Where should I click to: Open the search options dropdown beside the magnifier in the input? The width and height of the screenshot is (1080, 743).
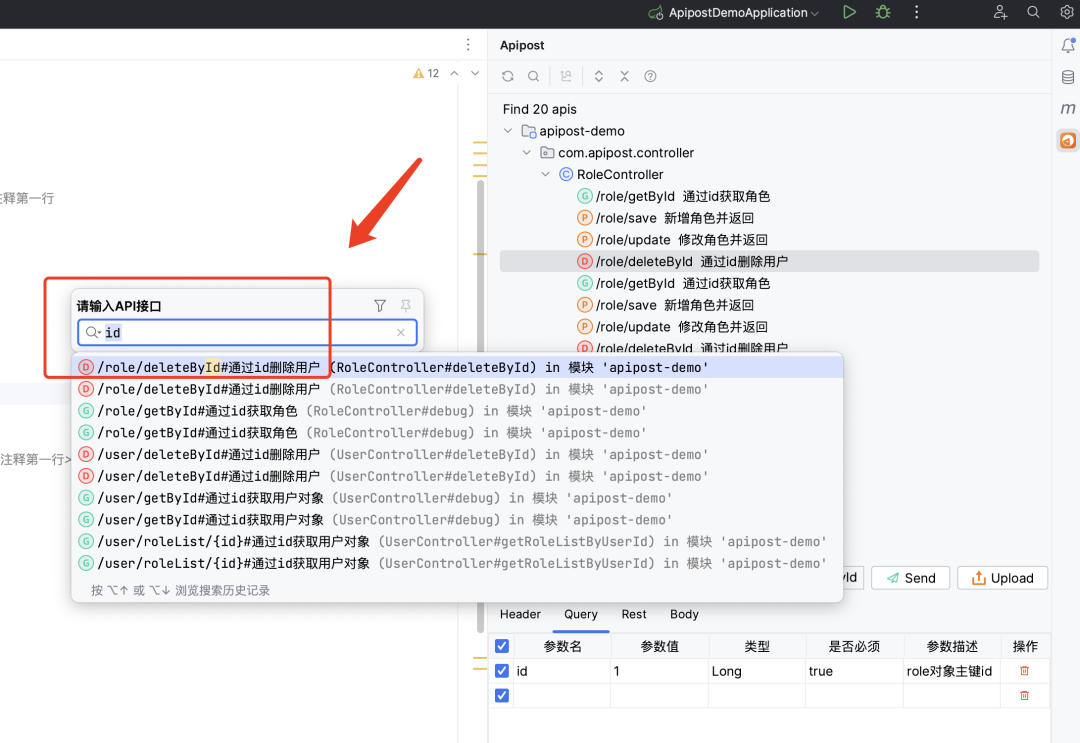[93, 333]
